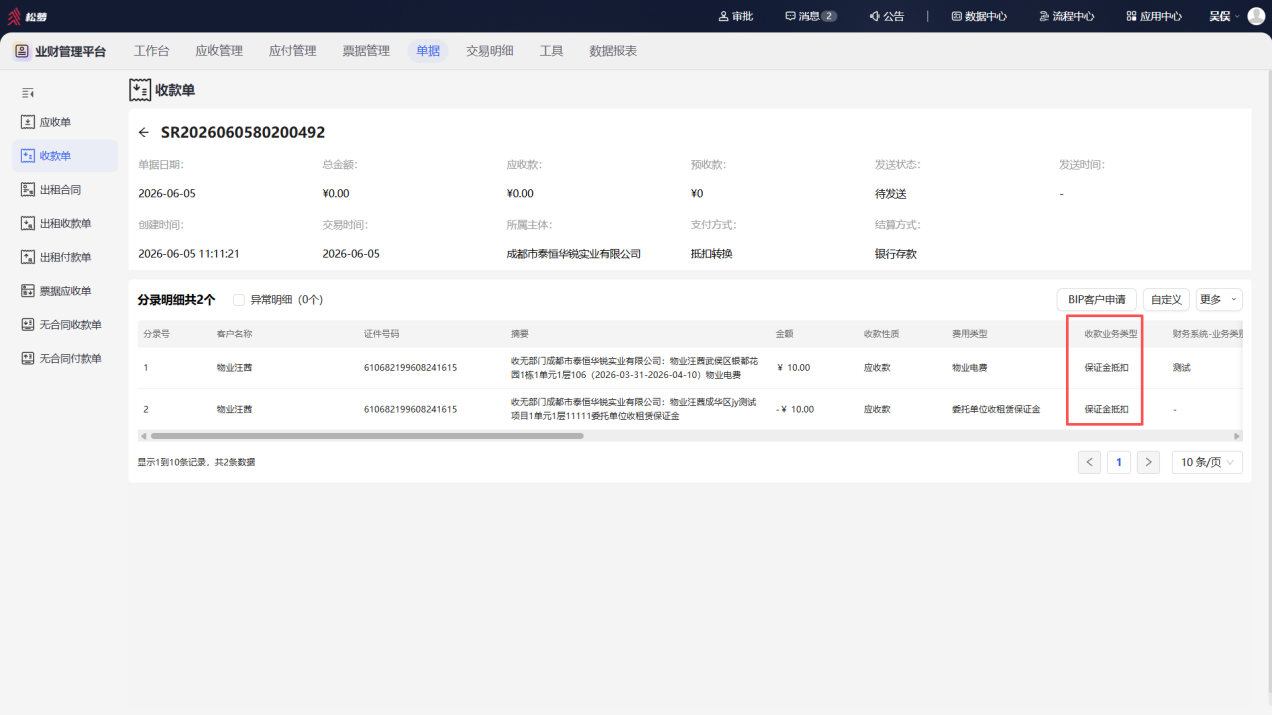The width and height of the screenshot is (1272, 715).
Task: Select the 单据 tab
Action: point(428,51)
